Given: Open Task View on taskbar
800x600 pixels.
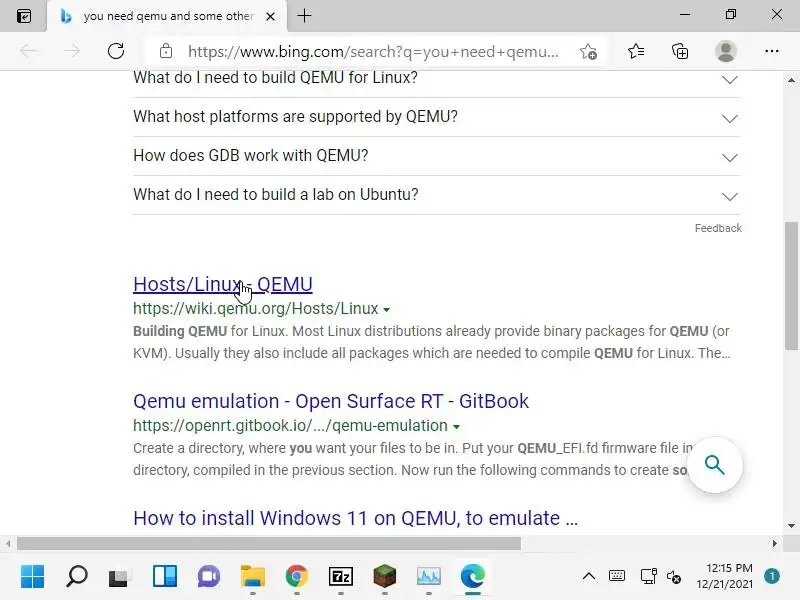Looking at the screenshot, I should pyautogui.click(x=120, y=577).
